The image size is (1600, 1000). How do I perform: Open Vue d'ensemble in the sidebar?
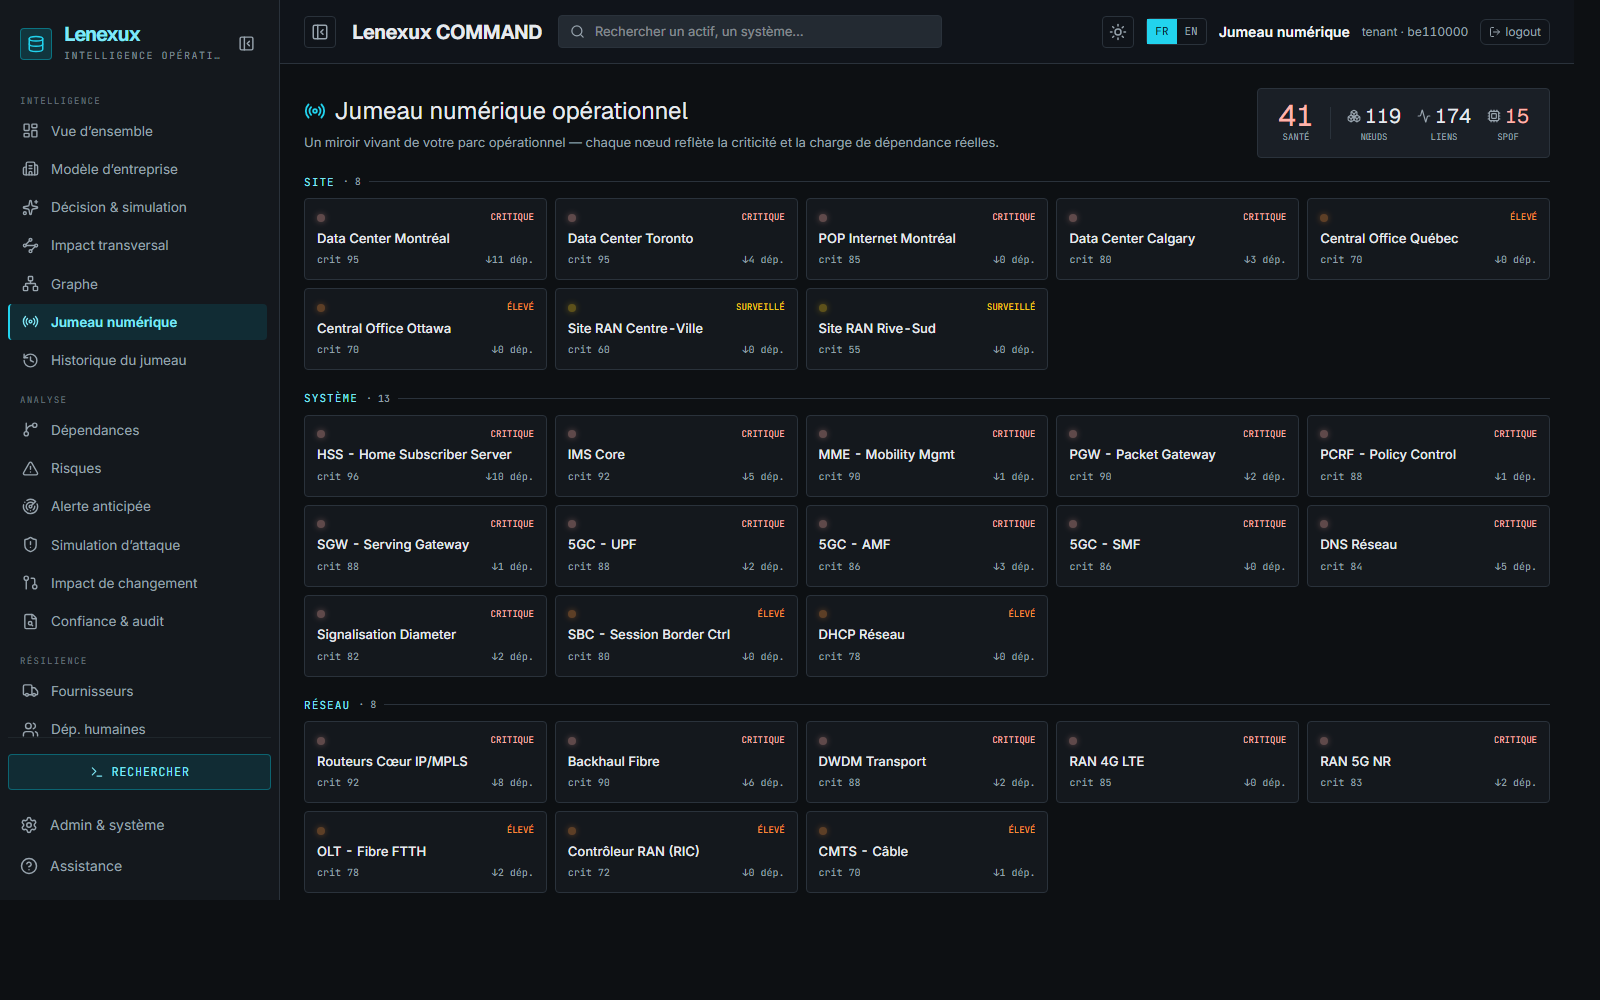tap(138, 131)
